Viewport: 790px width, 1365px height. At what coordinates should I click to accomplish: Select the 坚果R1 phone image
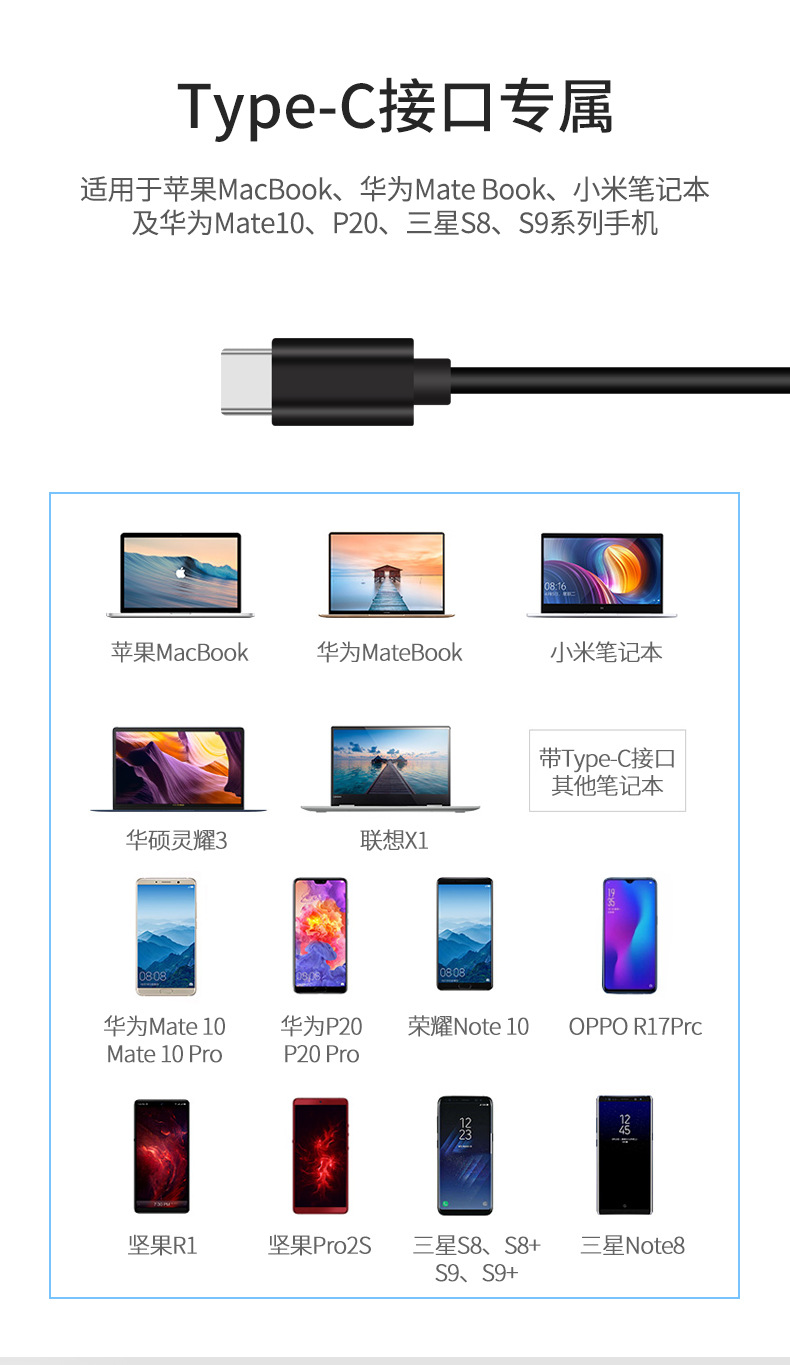pyautogui.click(x=162, y=1156)
